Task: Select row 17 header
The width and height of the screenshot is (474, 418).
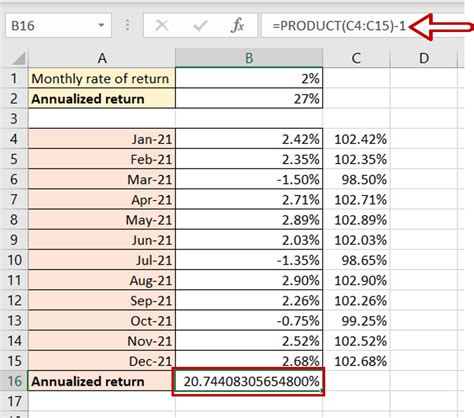Action: pos(14,401)
